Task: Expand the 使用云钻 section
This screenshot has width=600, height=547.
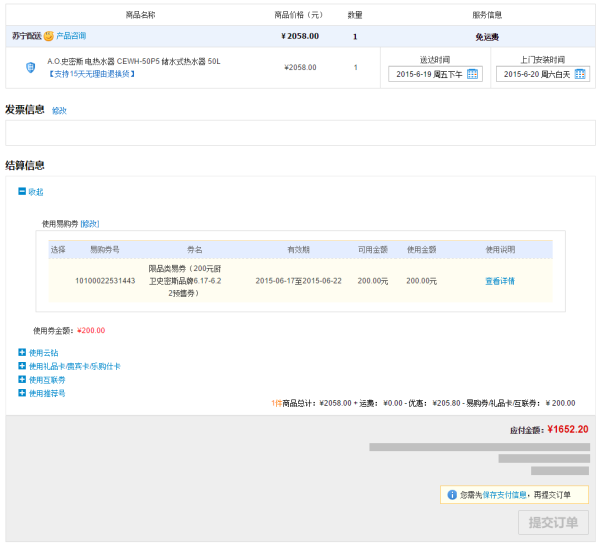Action: tap(44, 353)
